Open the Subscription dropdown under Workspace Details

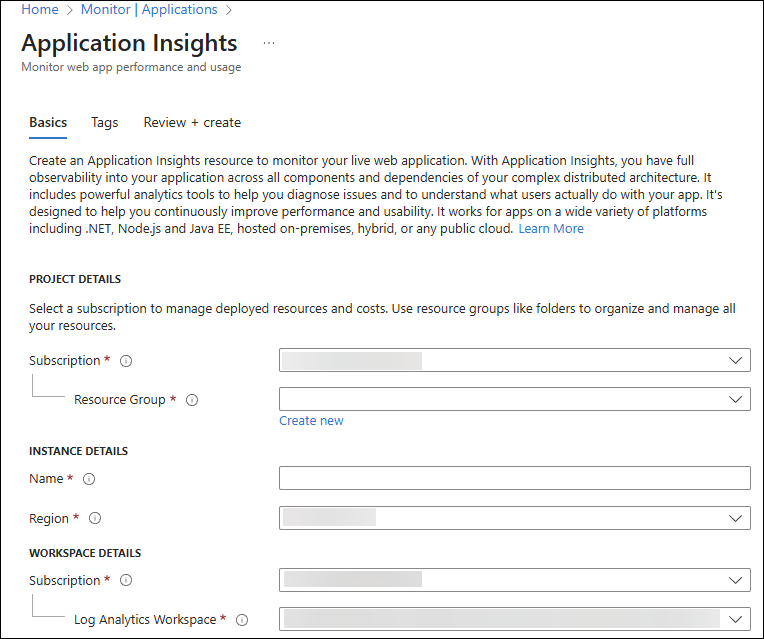[x=515, y=580]
